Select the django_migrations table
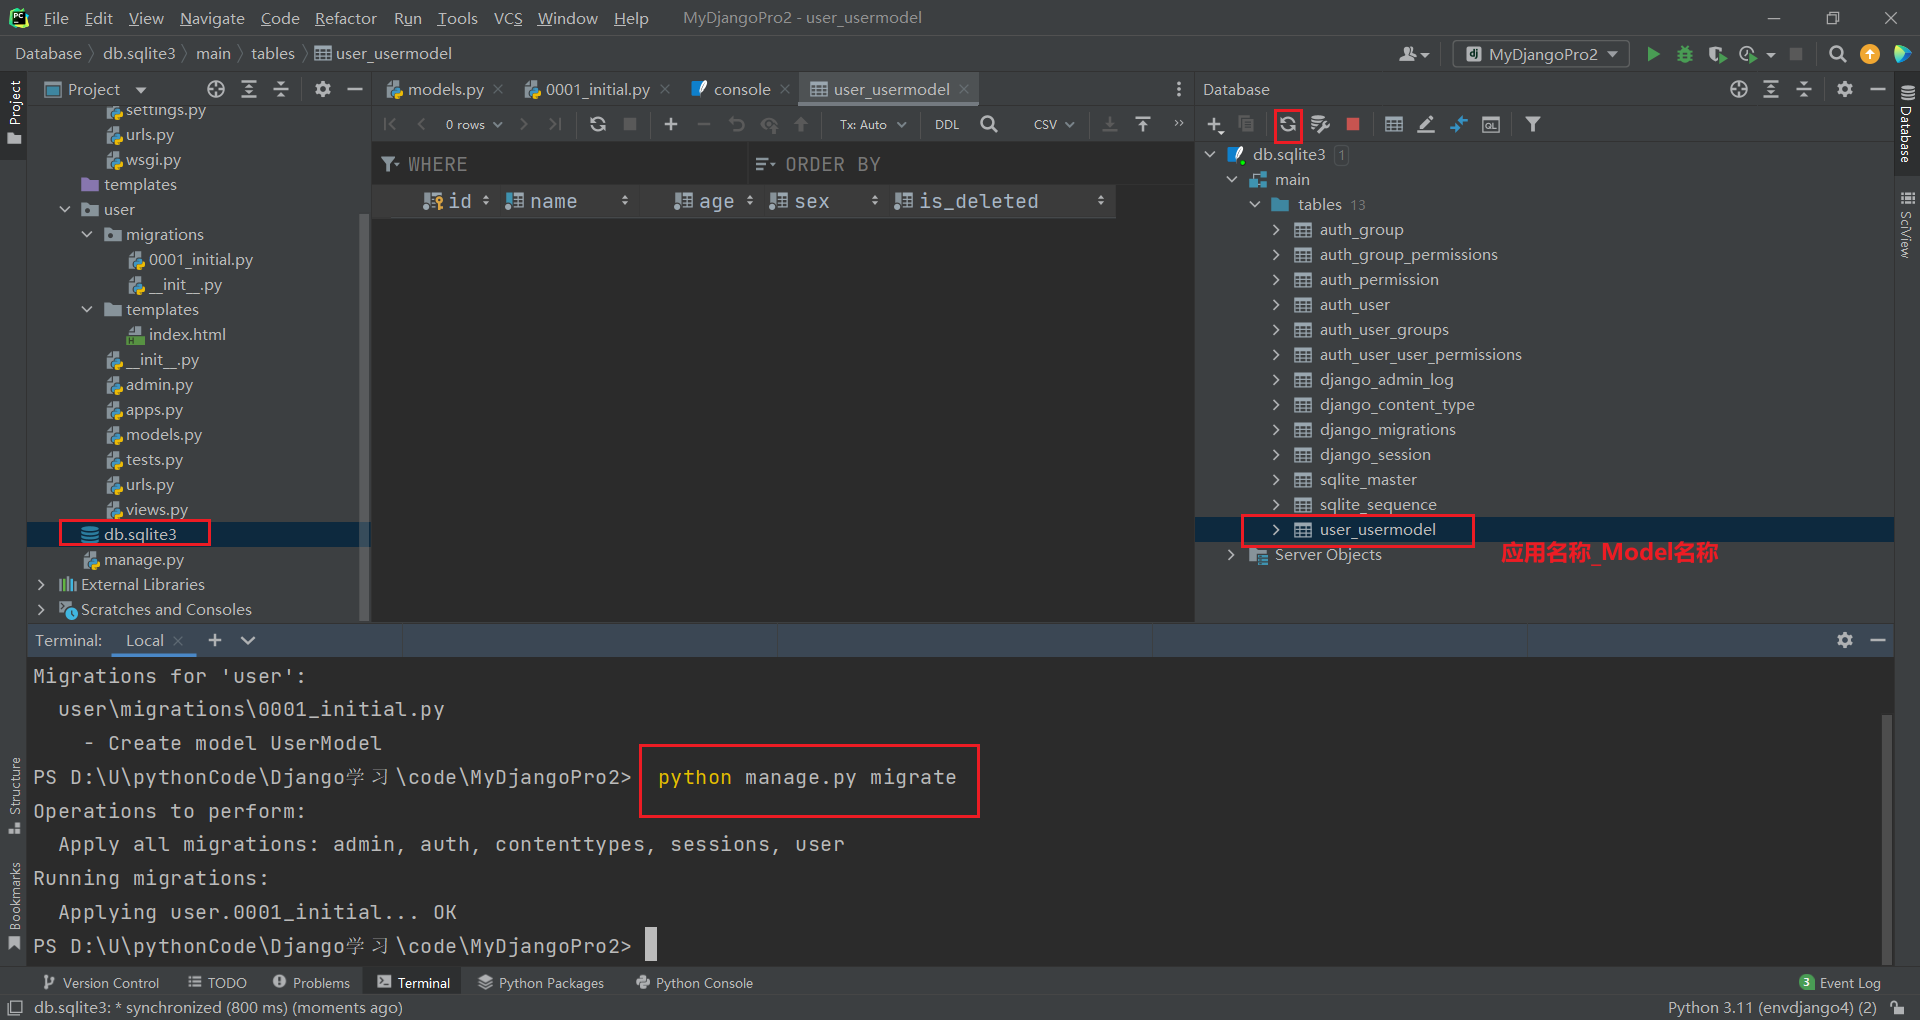The image size is (1920, 1020). [x=1387, y=430]
